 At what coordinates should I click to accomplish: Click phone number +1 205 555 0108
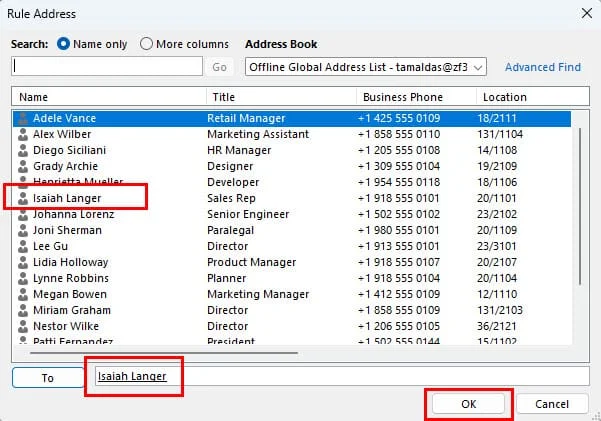[x=399, y=150]
